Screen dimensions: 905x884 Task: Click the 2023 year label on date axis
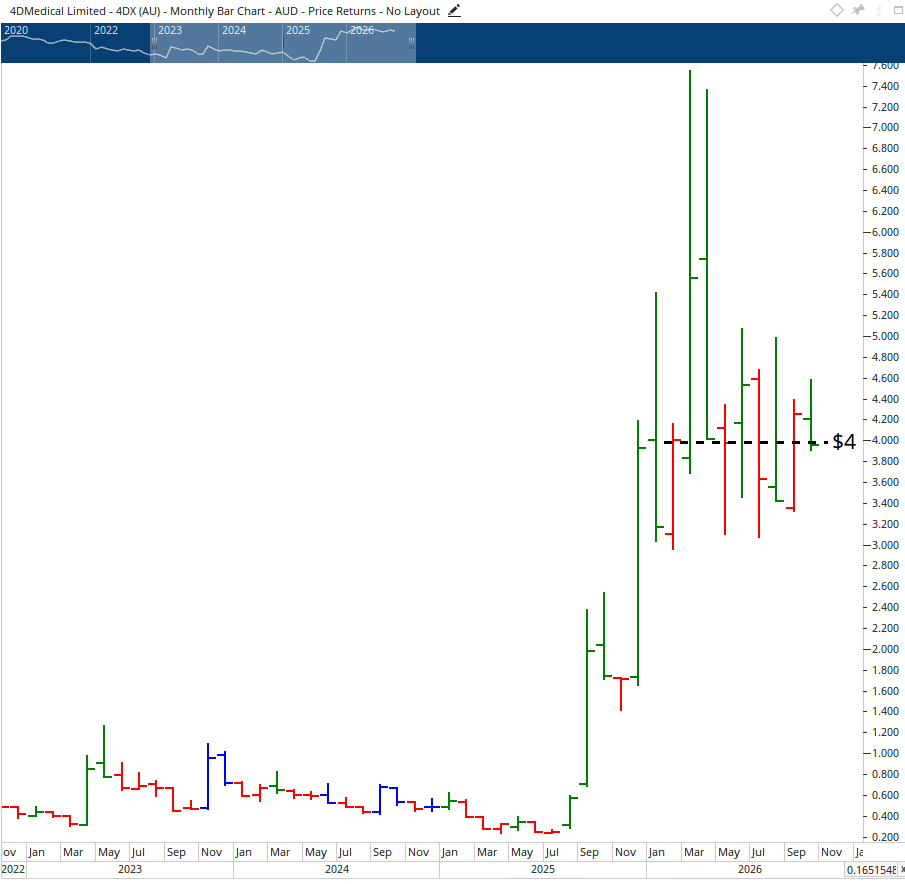pos(130,870)
